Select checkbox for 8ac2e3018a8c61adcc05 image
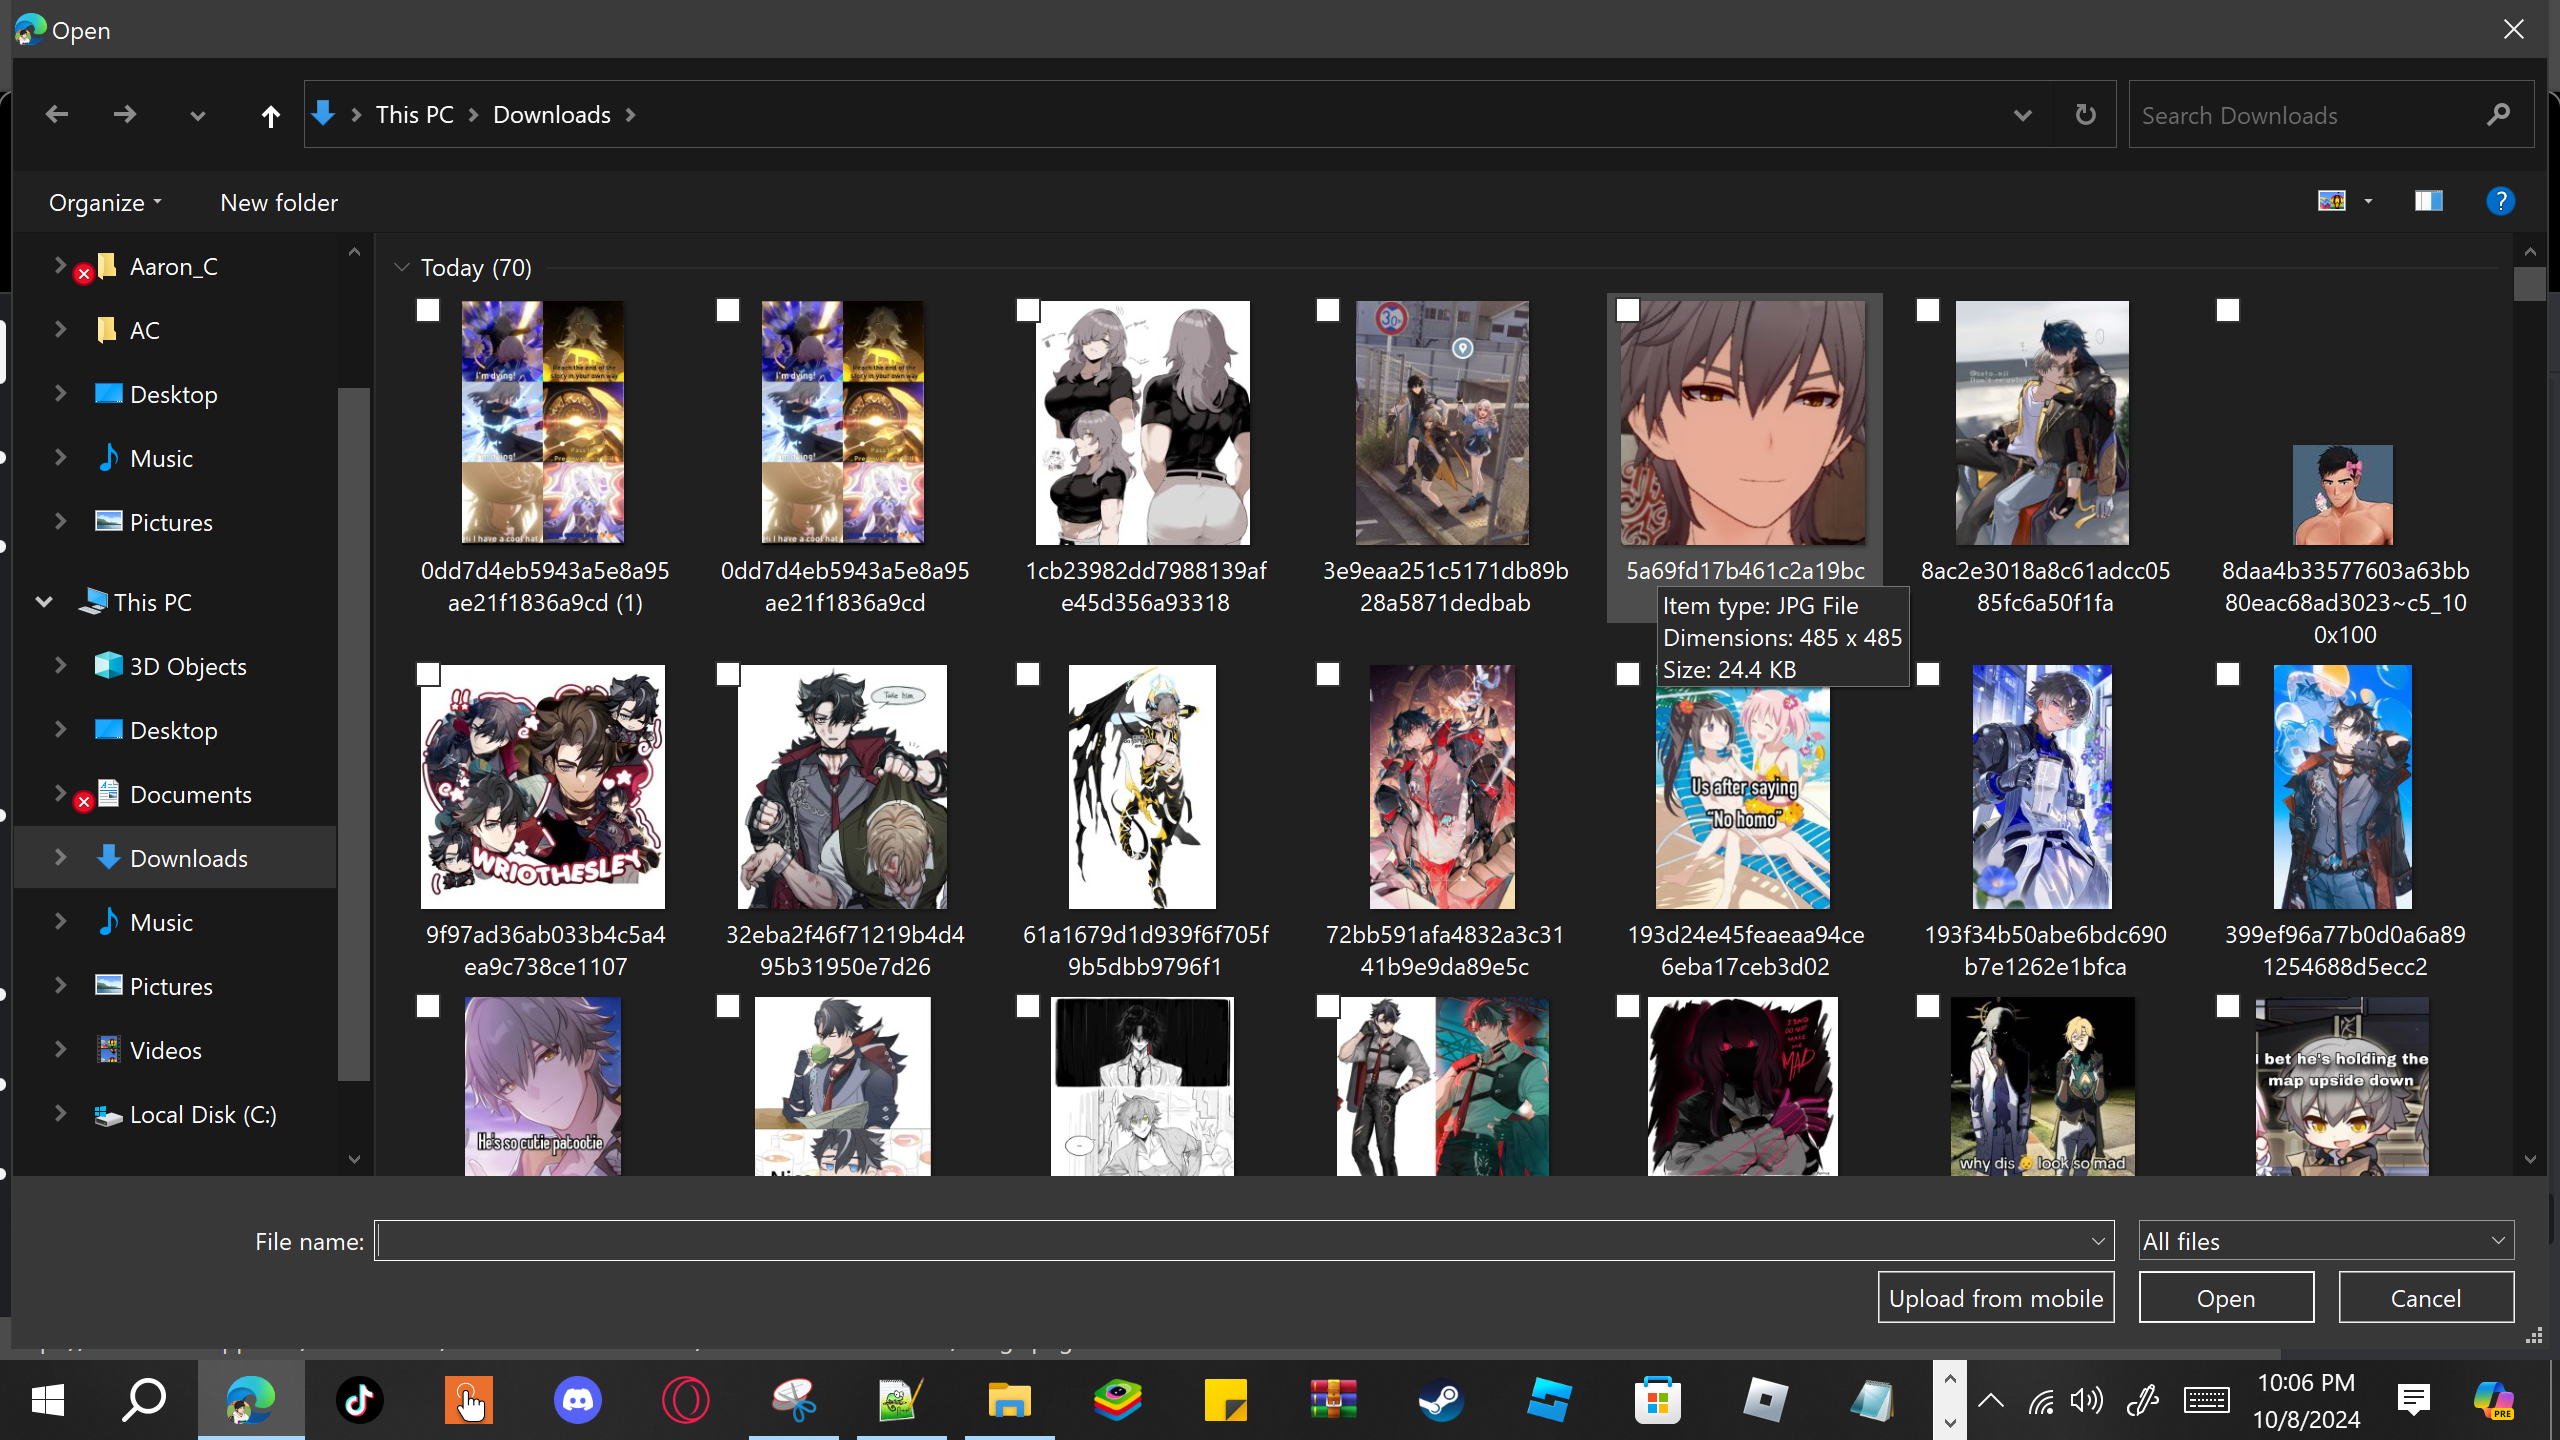This screenshot has width=2560, height=1440. tap(1928, 311)
